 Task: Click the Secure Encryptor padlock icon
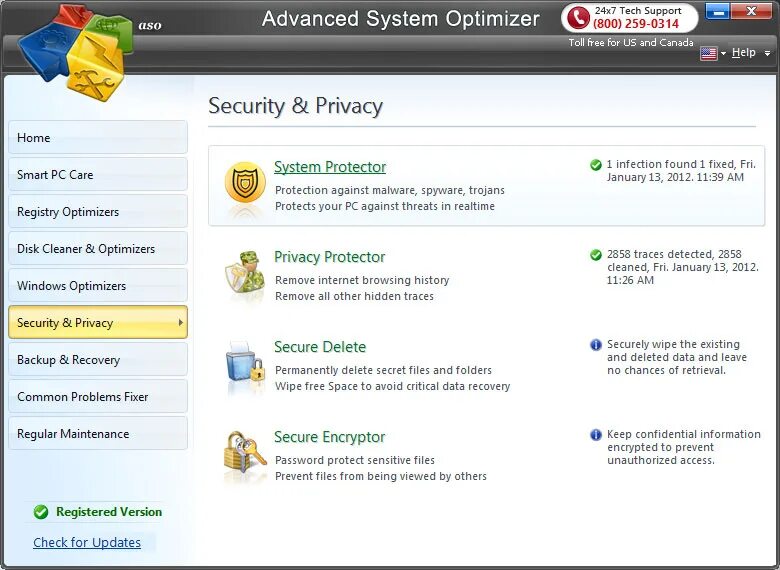245,452
